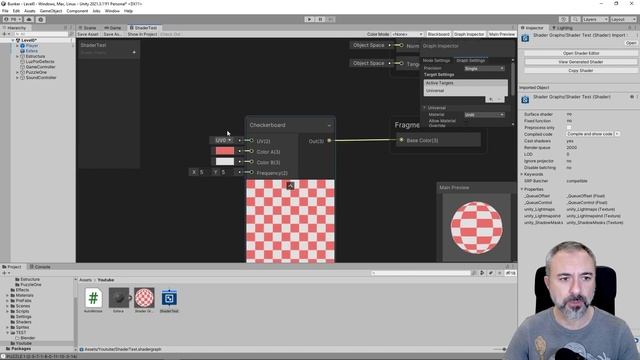Click the version control icon beside the cloud icon
640x360 pixels.
pos(40,19)
